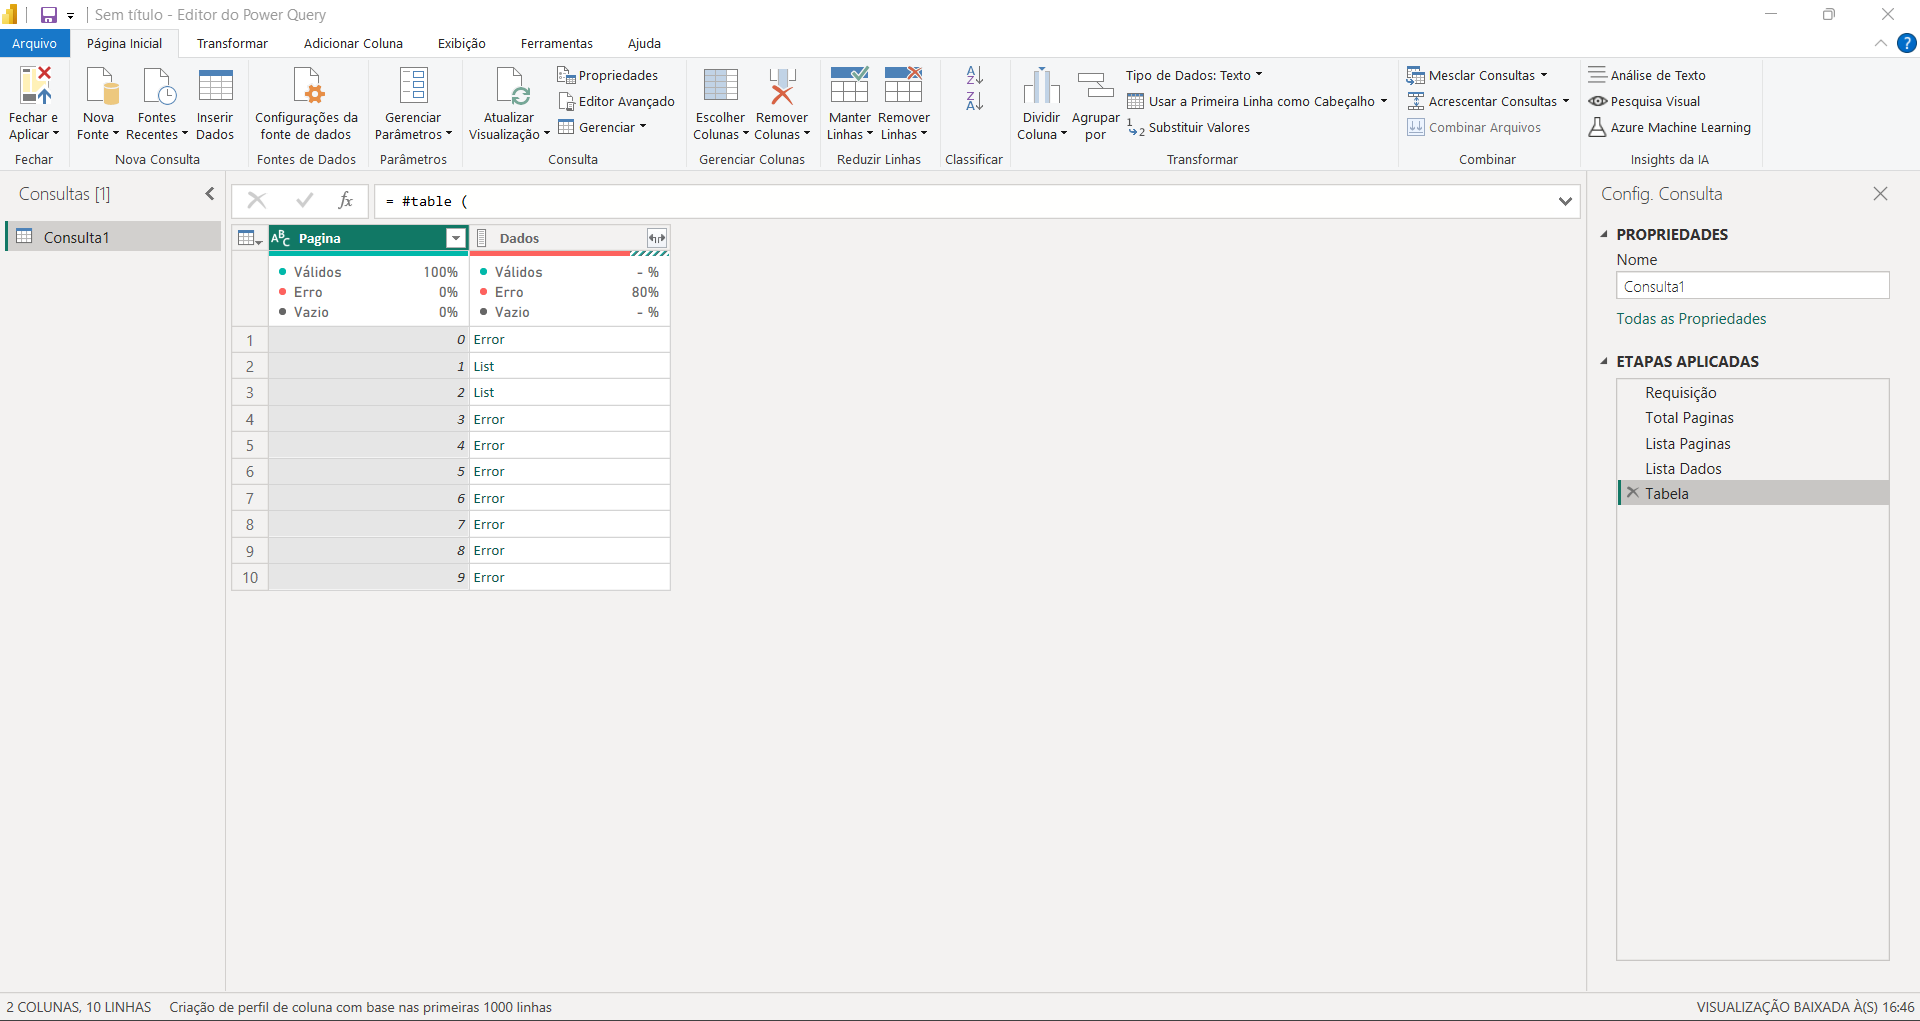Confirm formula with checkmark
The height and width of the screenshot is (1021, 1920).
pos(304,201)
